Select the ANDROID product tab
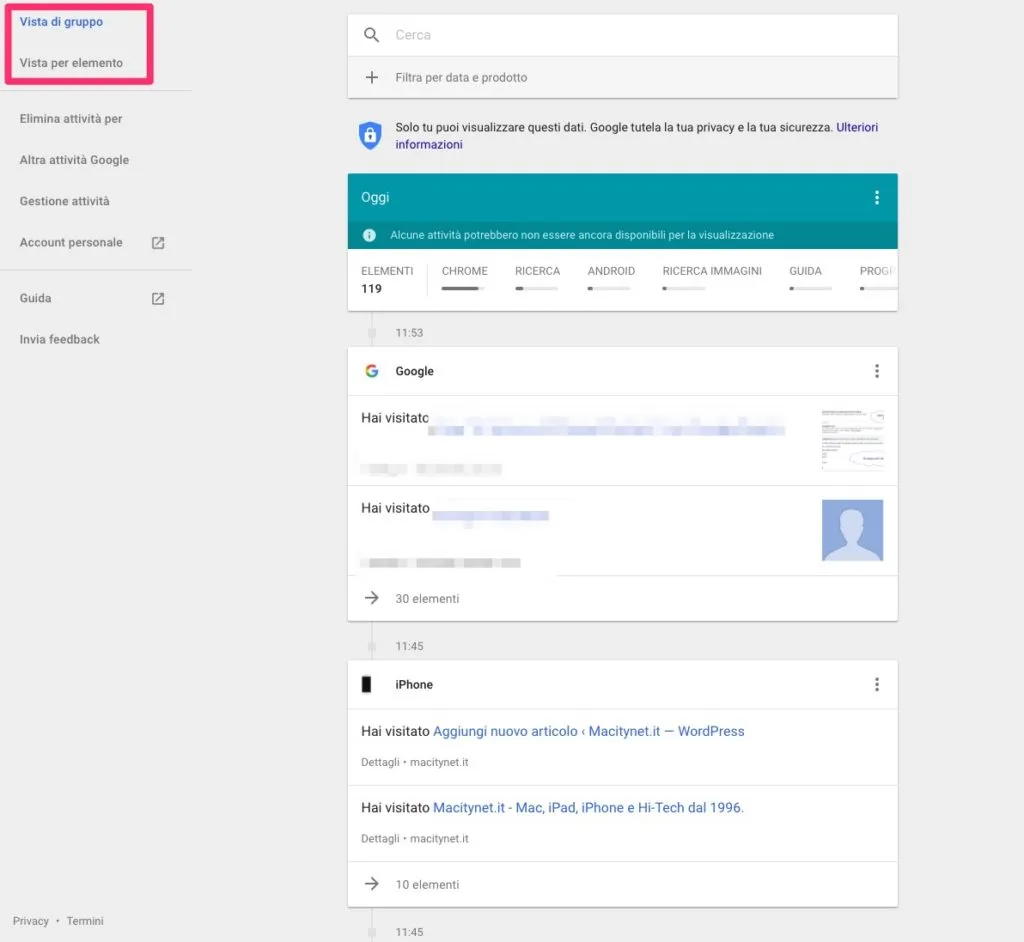The image size is (1024, 942). 611,271
